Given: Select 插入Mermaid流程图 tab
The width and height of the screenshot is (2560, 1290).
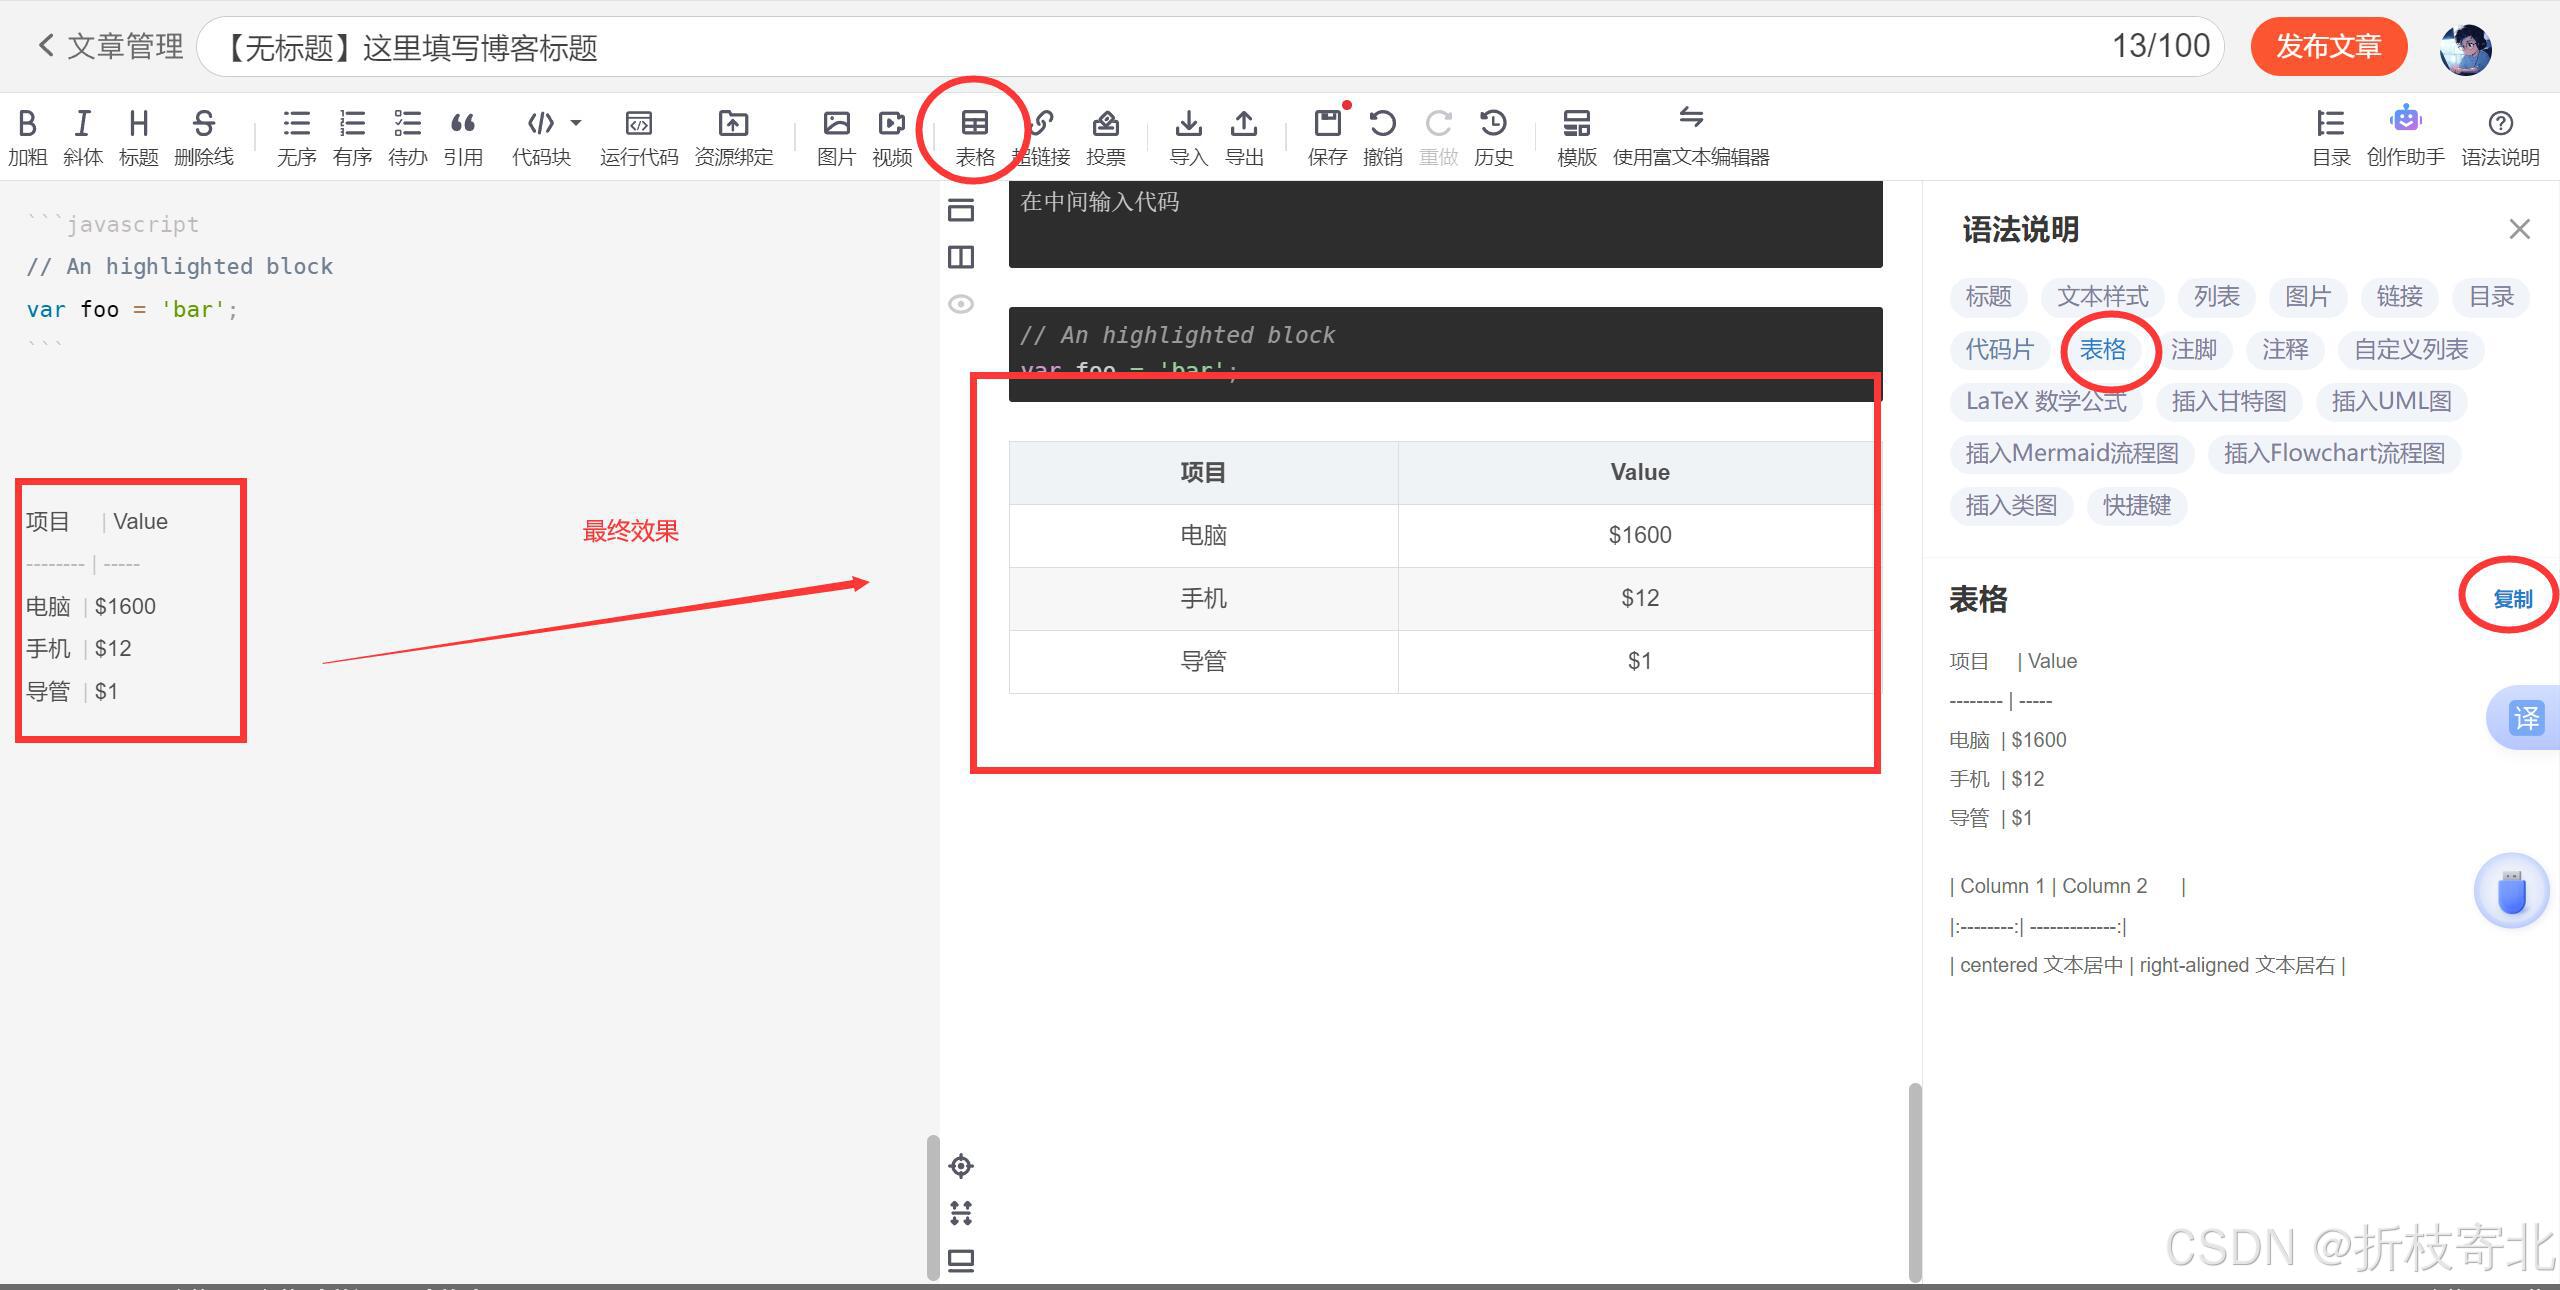Looking at the screenshot, I should (x=2072, y=453).
